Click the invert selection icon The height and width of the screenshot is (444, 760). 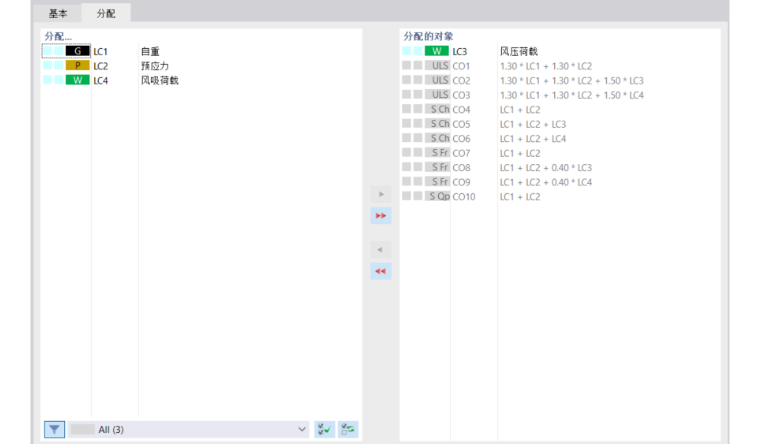point(348,429)
